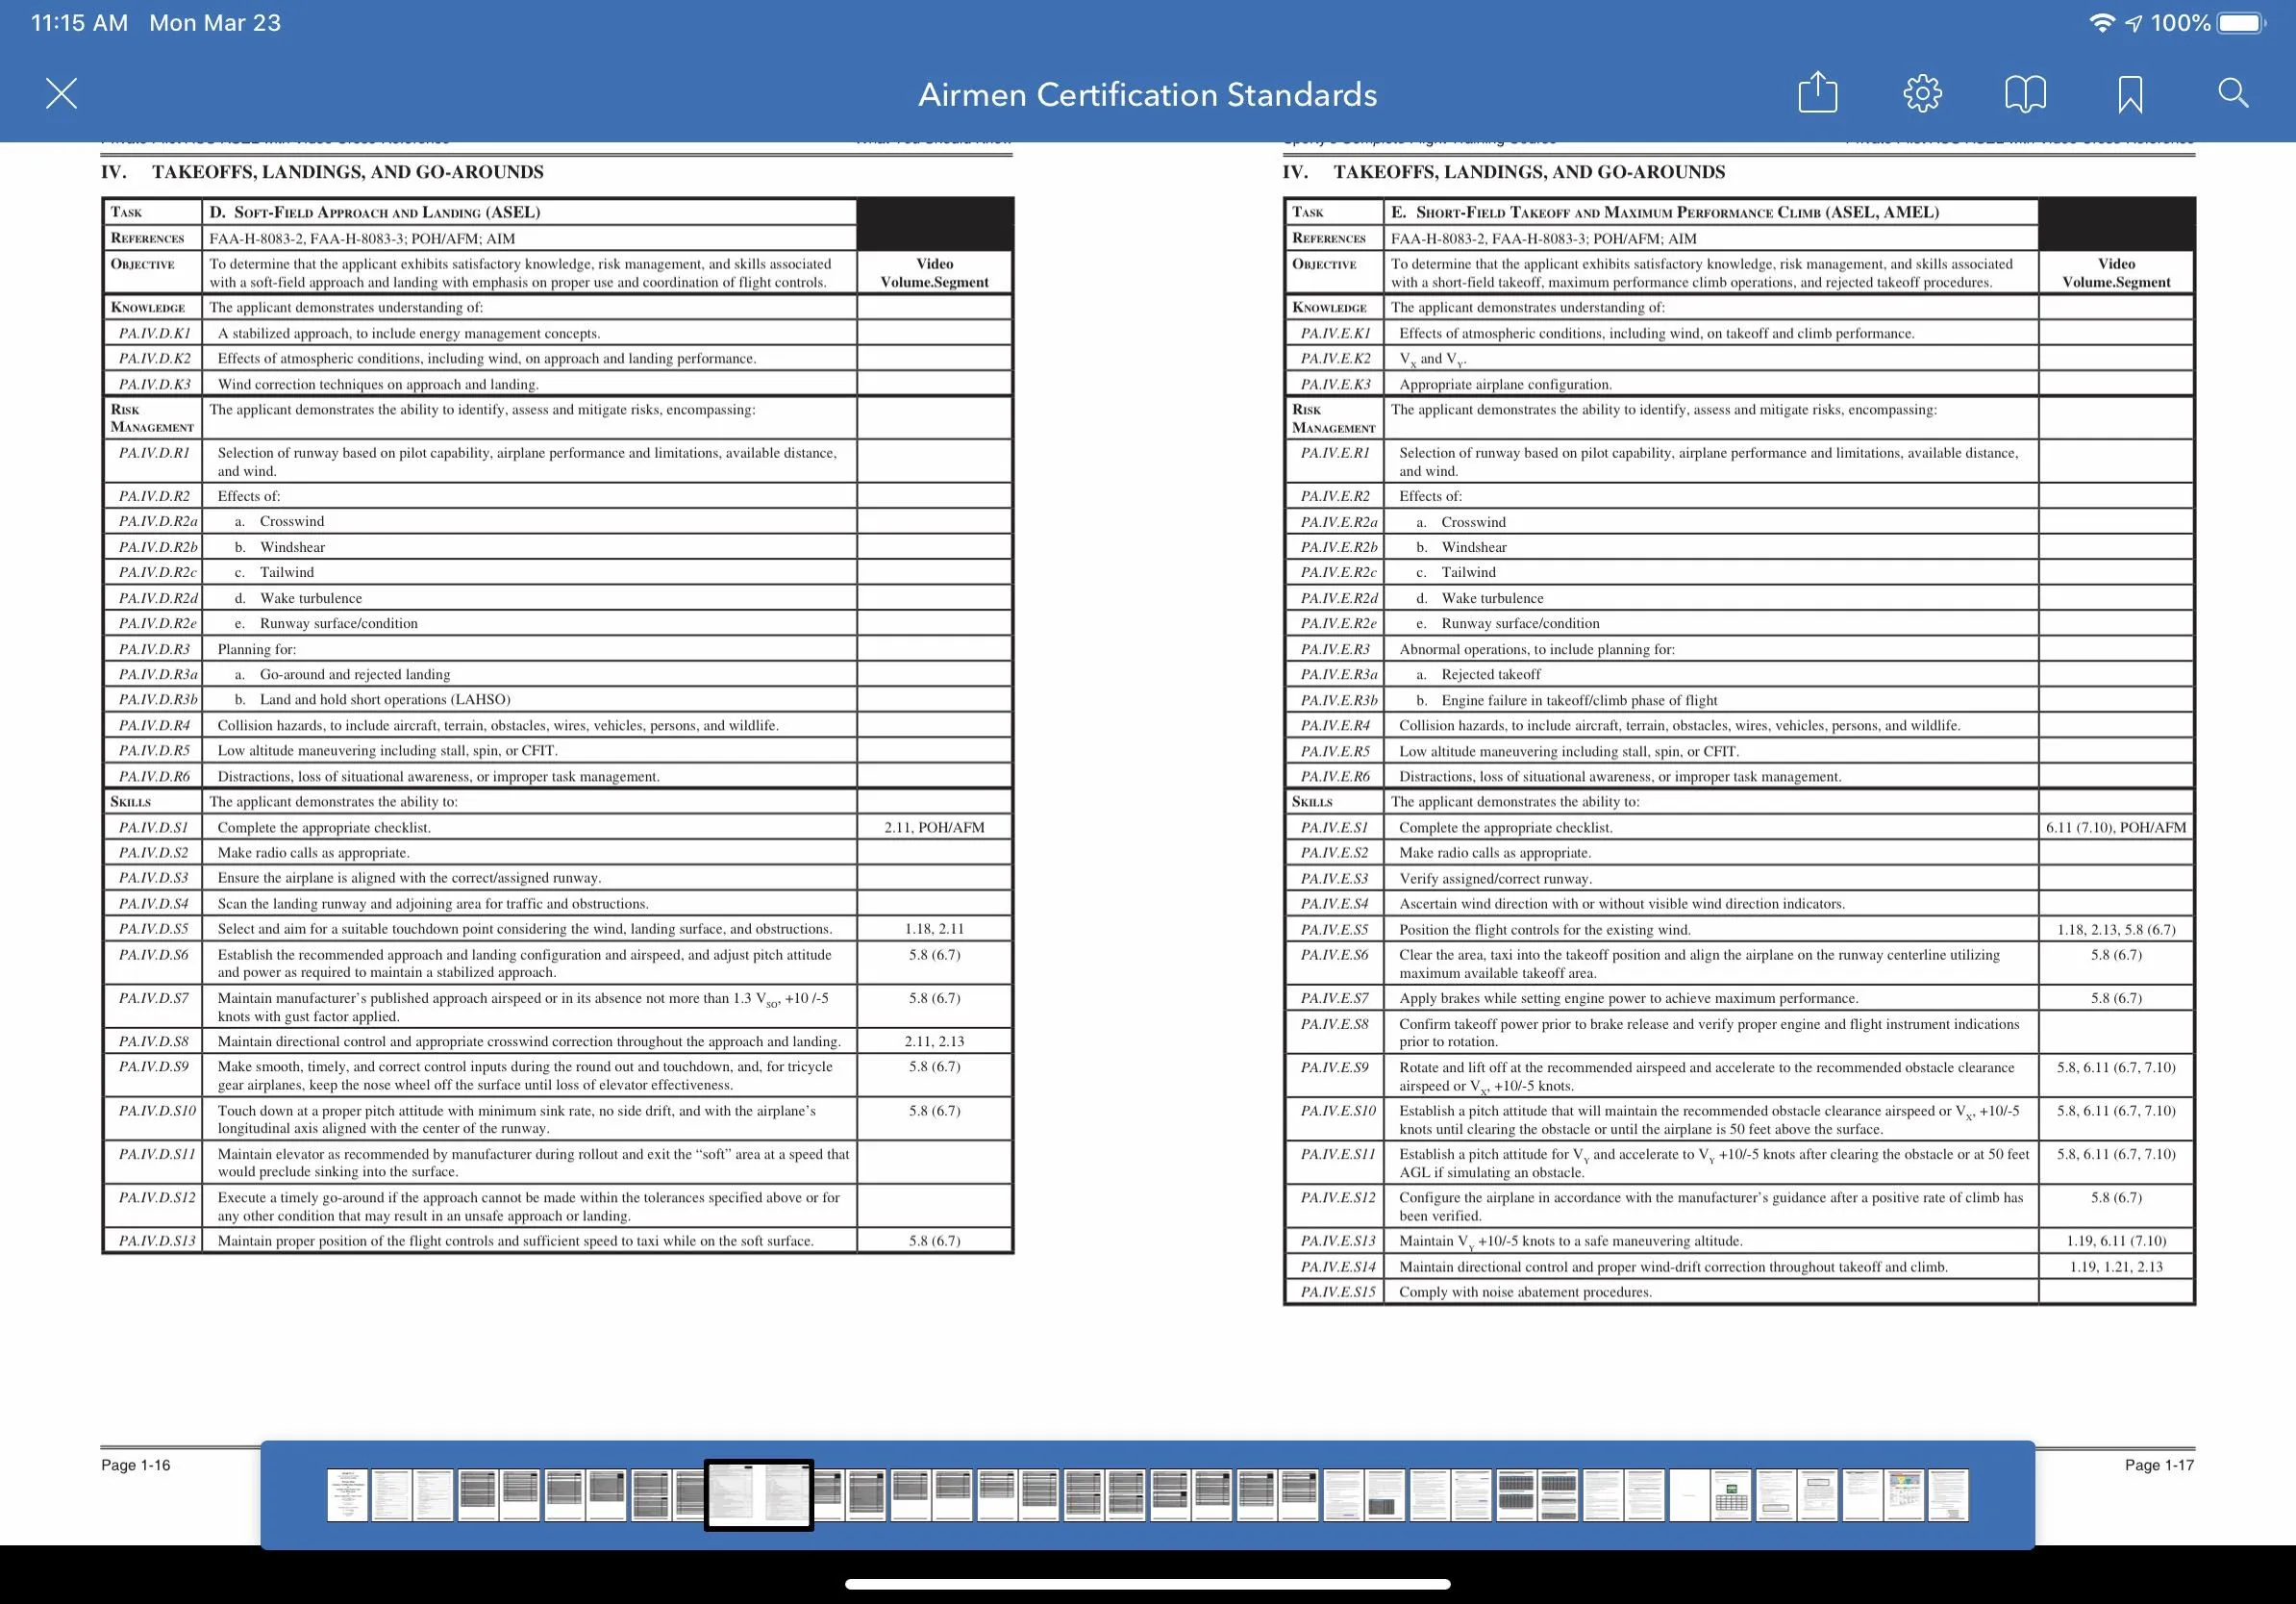Tap left page 'Video Volume.Segment' header

pyautogui.click(x=934, y=273)
